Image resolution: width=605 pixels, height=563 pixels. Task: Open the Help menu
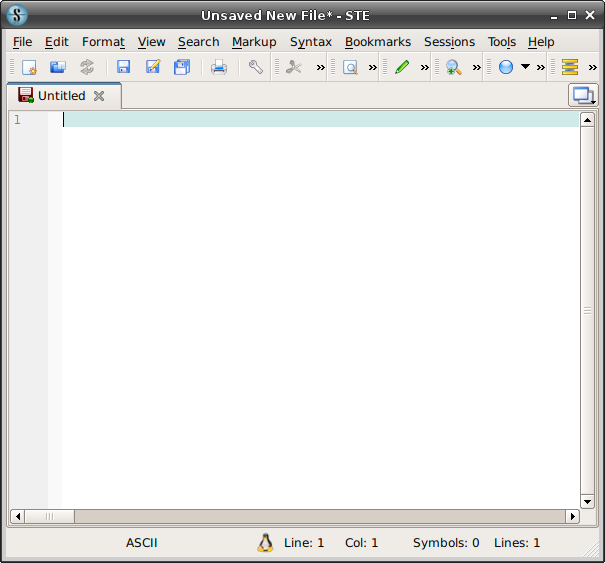(541, 42)
